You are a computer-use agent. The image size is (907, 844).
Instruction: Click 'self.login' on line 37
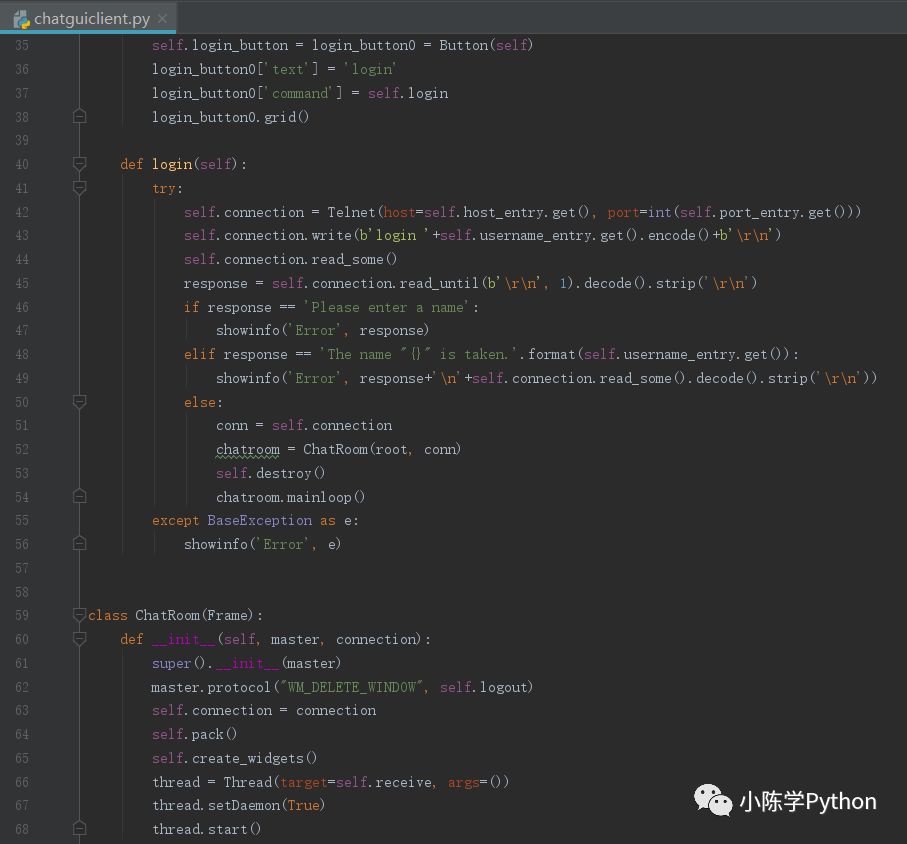(x=408, y=93)
